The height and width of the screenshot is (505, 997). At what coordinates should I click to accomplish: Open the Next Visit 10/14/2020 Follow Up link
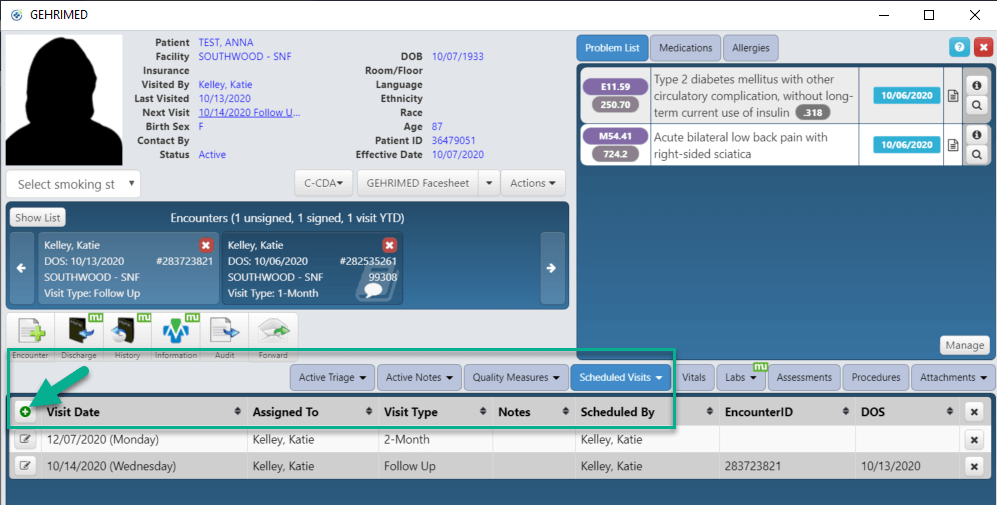pos(249,113)
